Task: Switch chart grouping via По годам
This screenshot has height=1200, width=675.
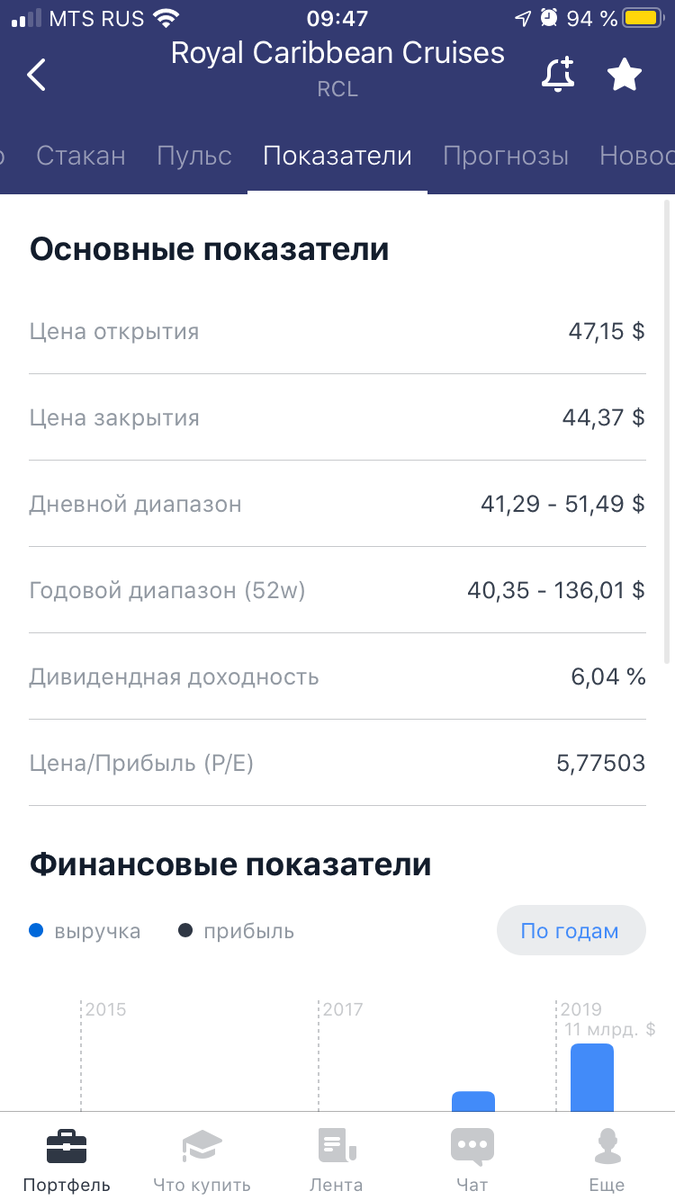Action: coord(571,930)
